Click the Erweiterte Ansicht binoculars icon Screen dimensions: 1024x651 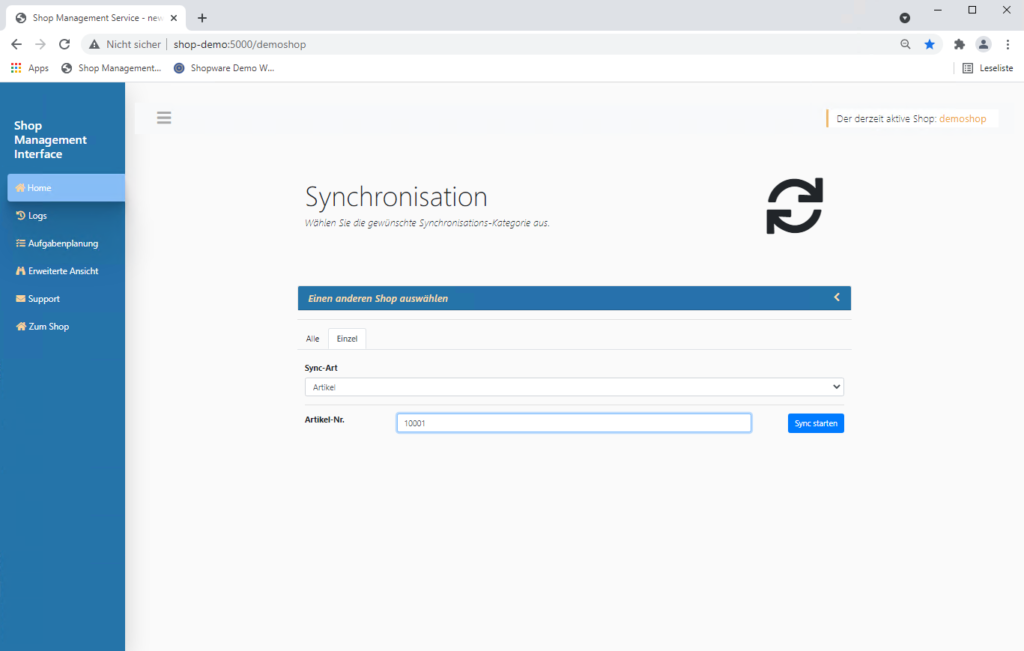[x=20, y=270]
